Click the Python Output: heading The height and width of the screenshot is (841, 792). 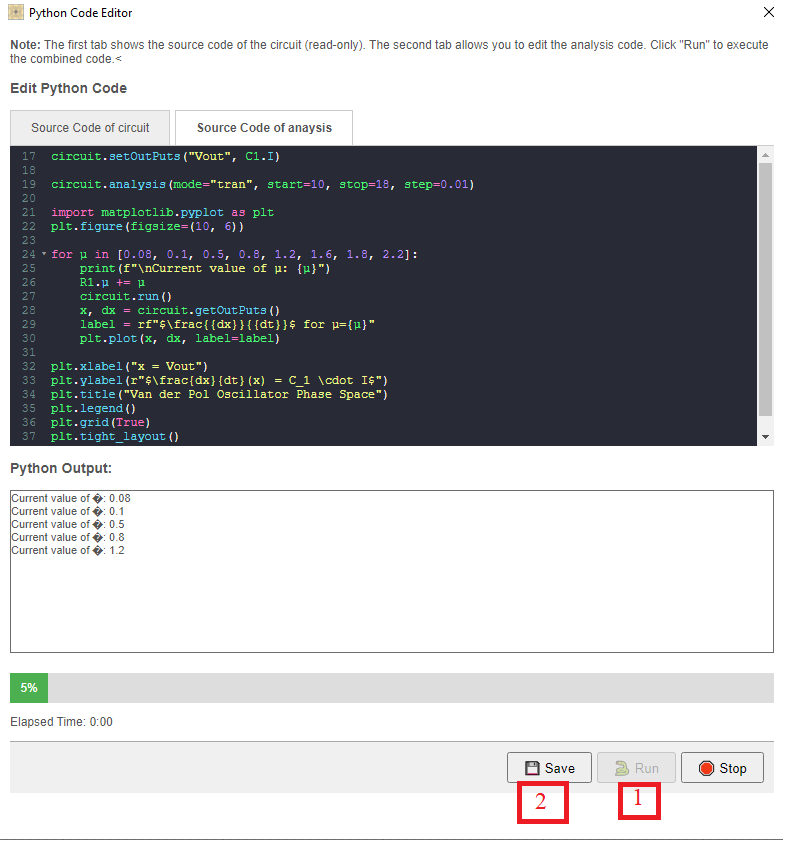pos(61,468)
